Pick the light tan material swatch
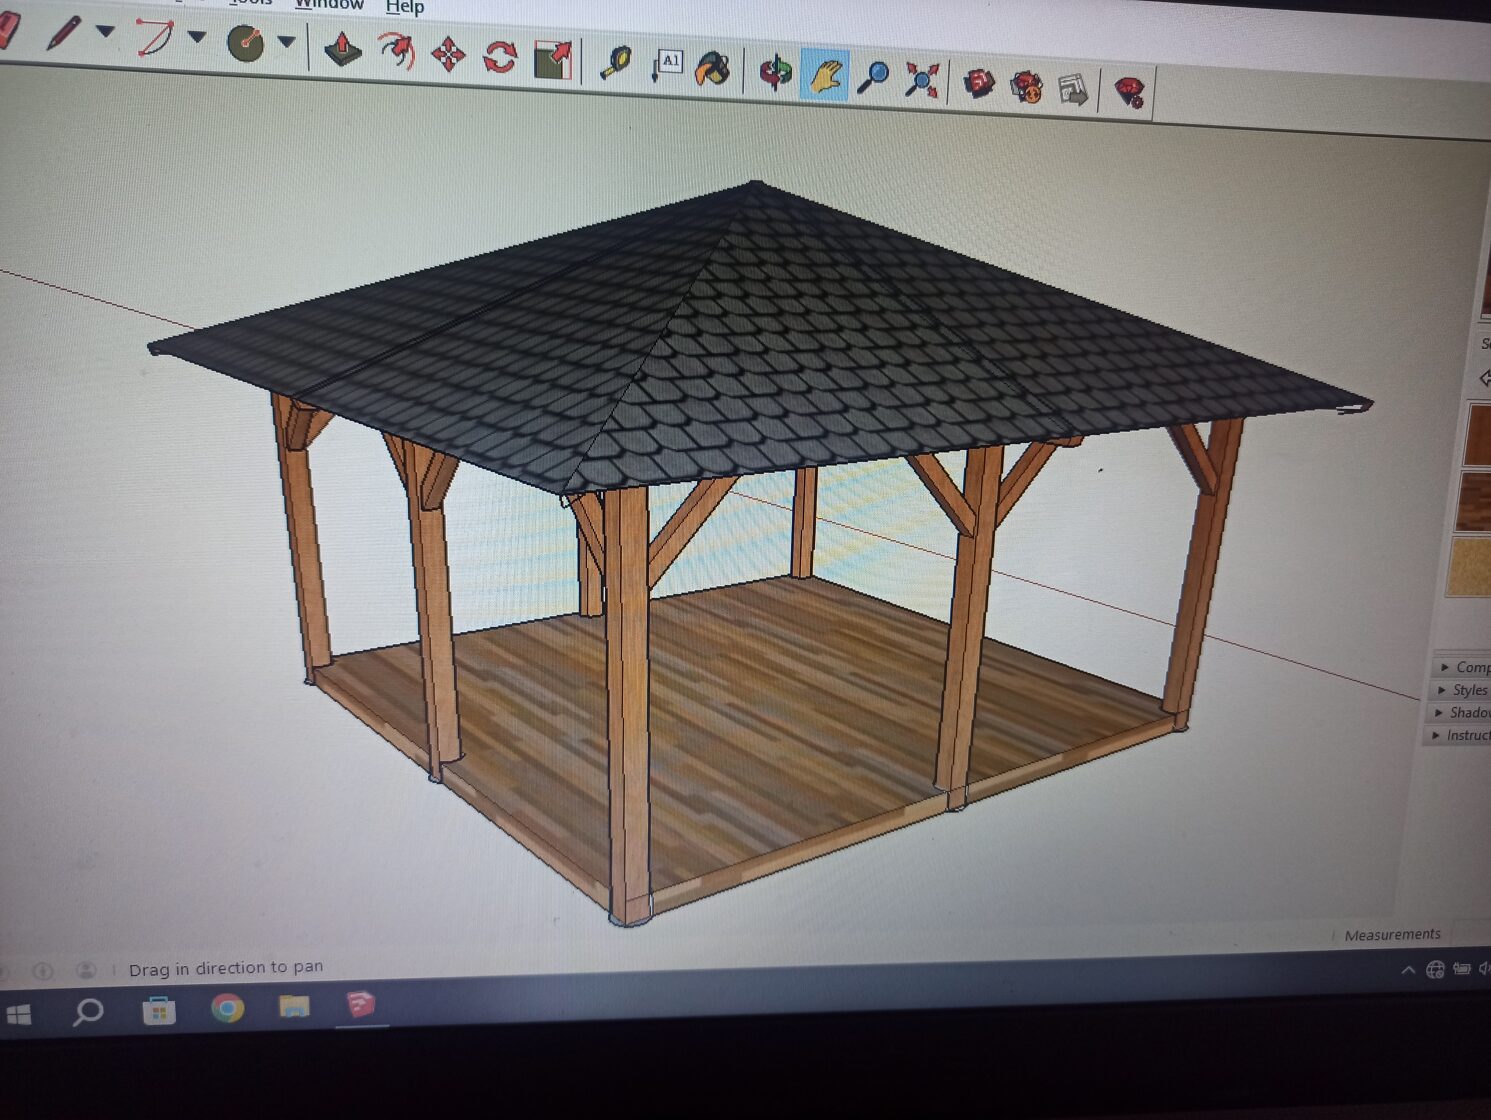The width and height of the screenshot is (1491, 1120). [1470, 566]
